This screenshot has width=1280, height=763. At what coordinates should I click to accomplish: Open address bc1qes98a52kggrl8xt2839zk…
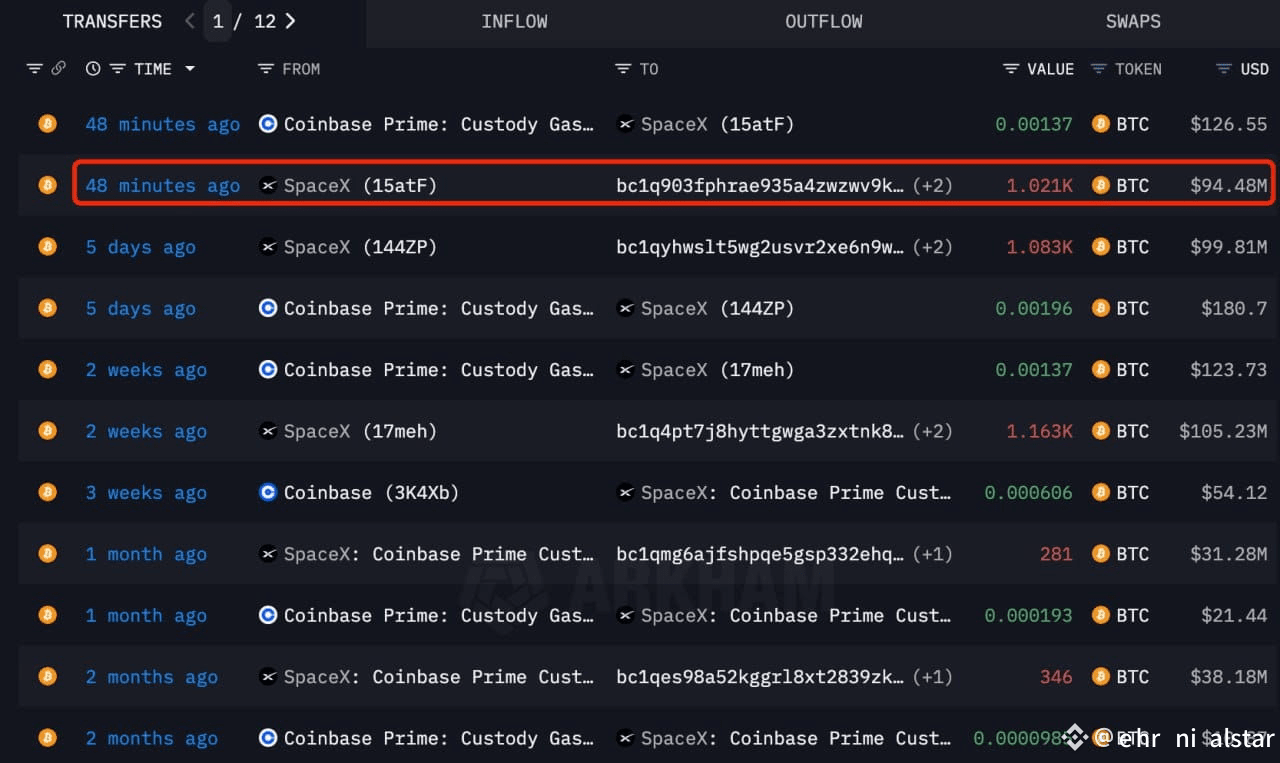[x=760, y=677]
